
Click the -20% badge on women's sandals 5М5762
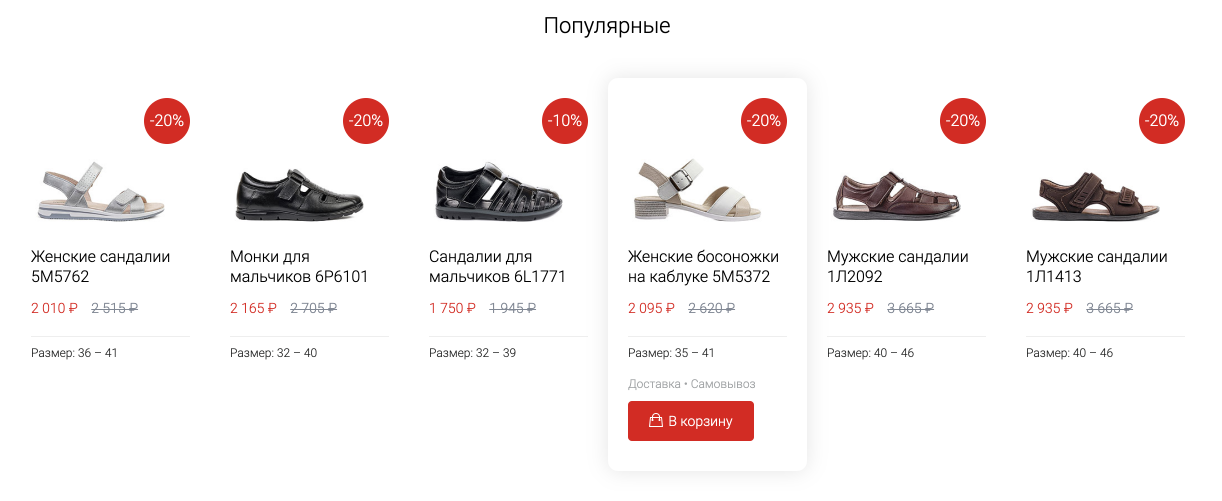(167, 121)
